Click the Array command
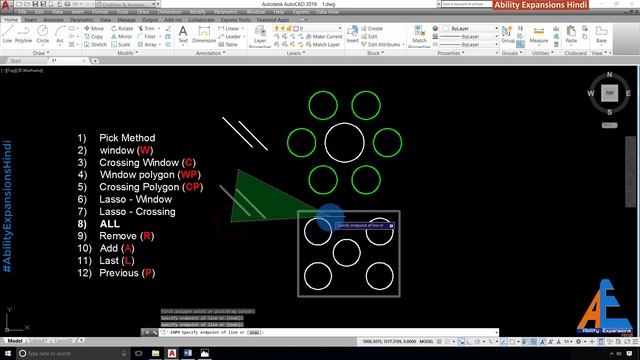Viewport: 640px width, 360px height. (147, 44)
